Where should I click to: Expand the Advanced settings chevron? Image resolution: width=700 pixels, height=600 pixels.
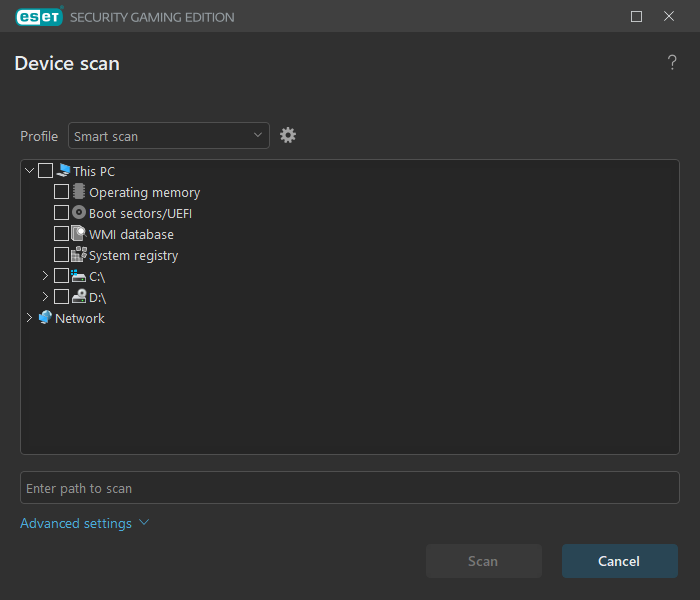[x=144, y=522]
